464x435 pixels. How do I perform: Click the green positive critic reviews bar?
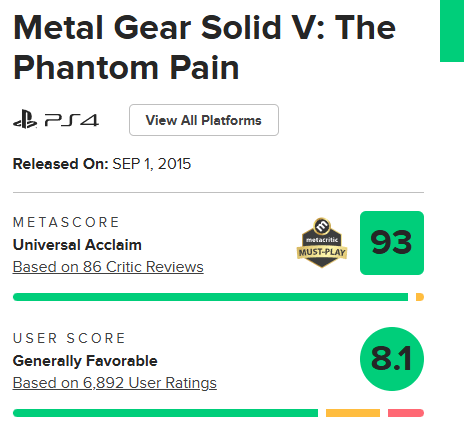pyautogui.click(x=210, y=297)
